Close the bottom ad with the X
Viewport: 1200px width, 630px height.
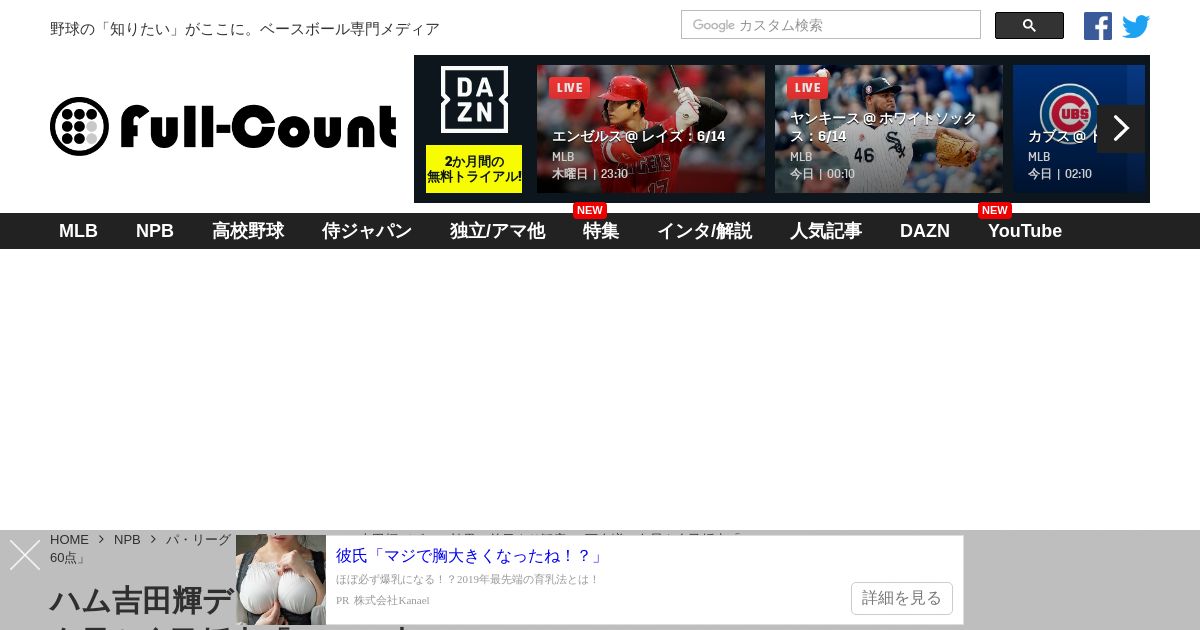click(25, 555)
